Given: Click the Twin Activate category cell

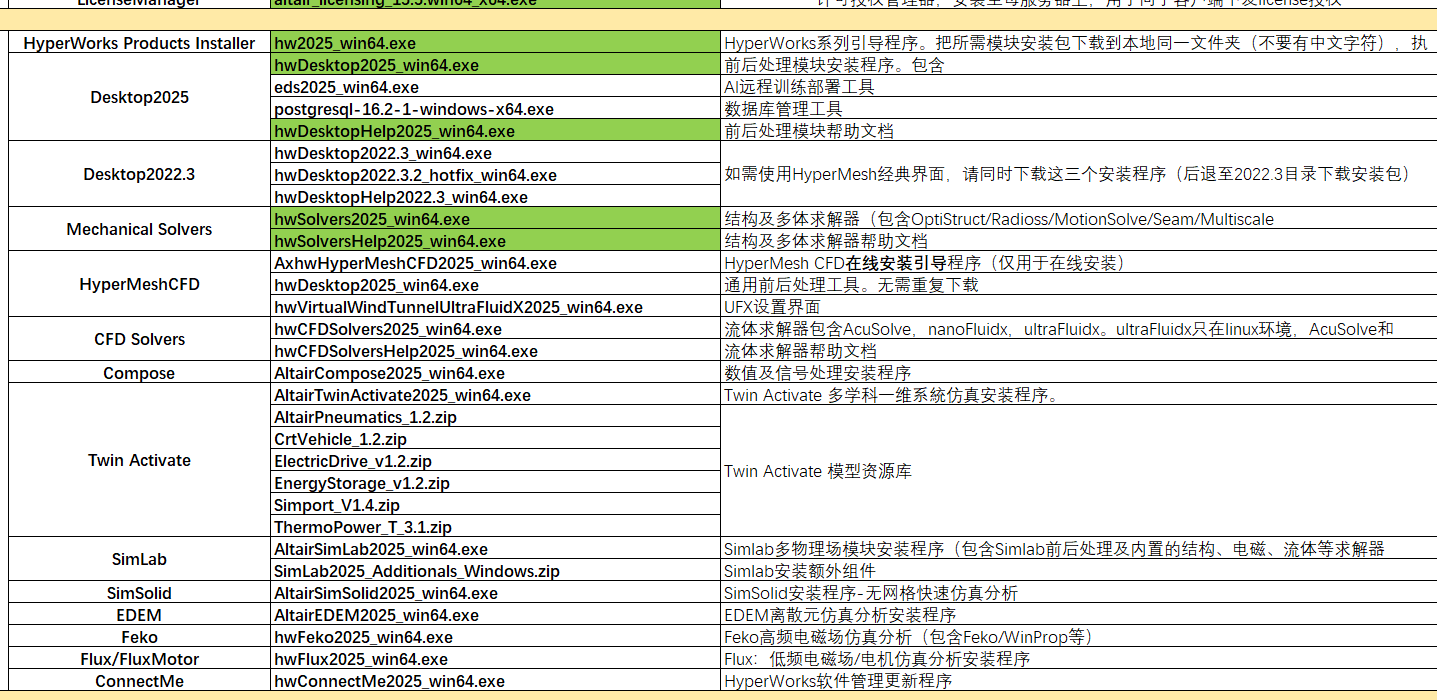Looking at the screenshot, I should coord(139,460).
